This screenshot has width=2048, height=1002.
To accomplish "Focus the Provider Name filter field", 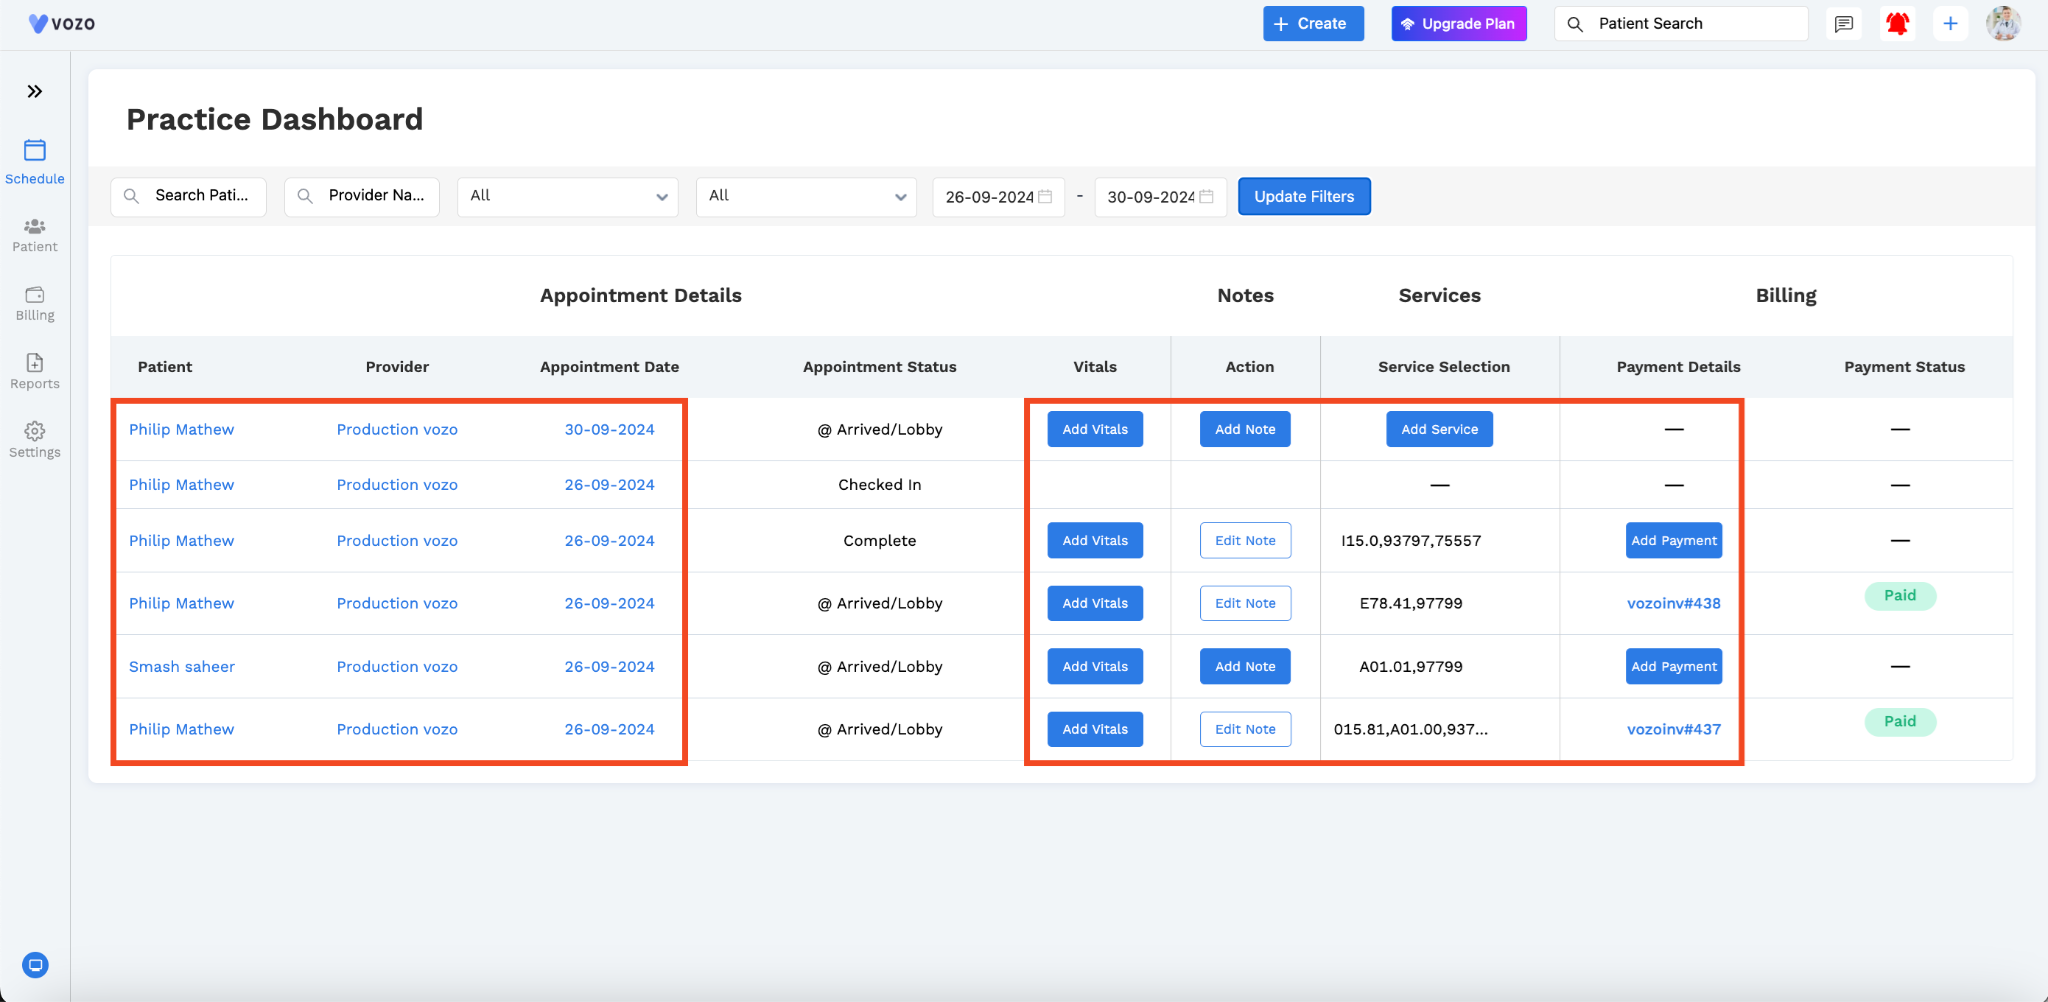I will coord(362,196).
